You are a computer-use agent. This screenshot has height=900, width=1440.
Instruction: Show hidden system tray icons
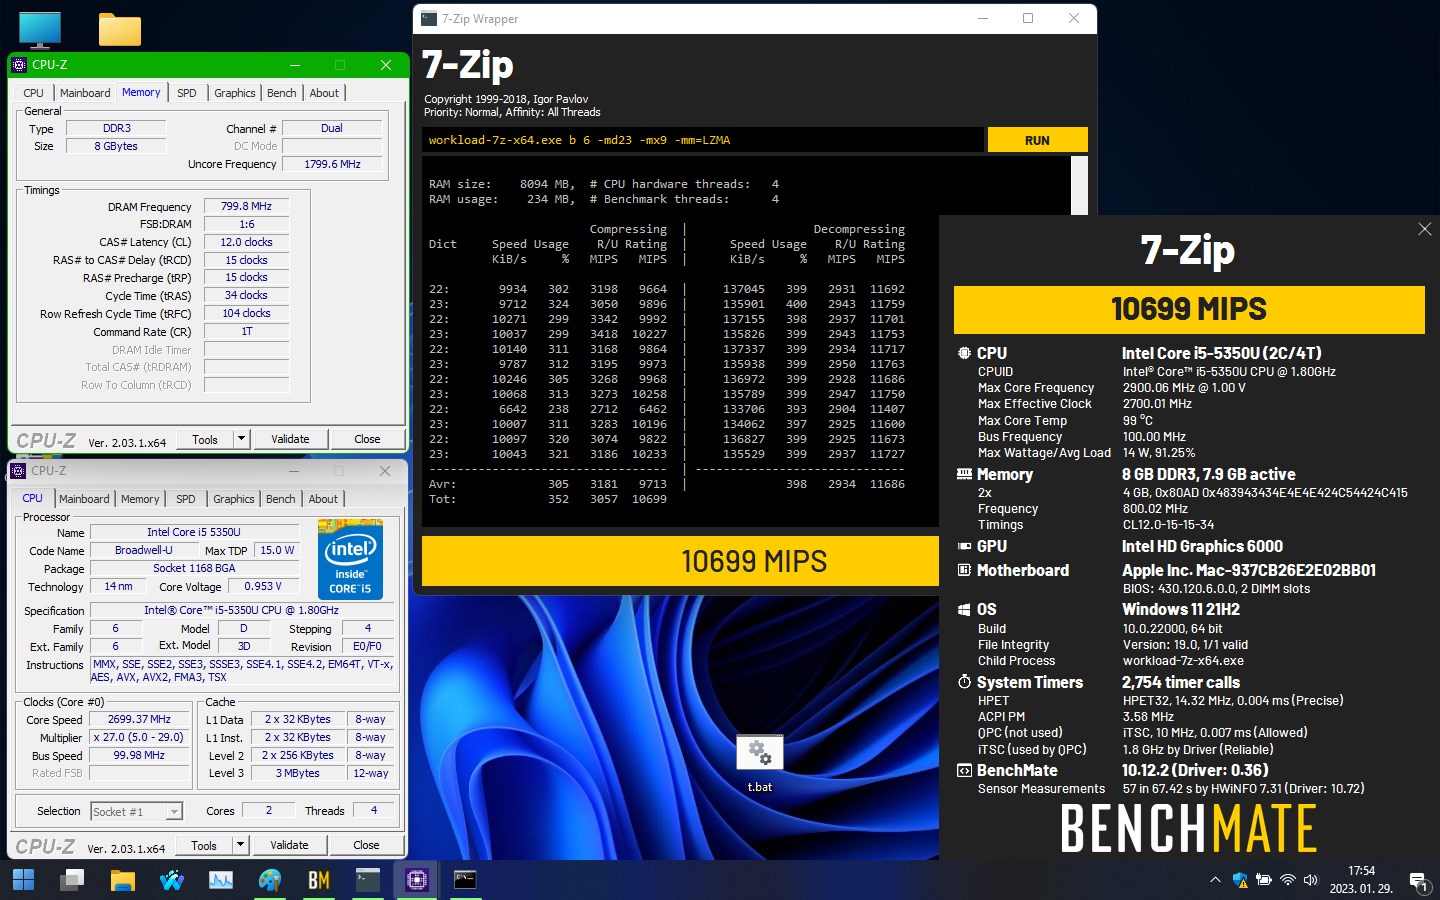pos(1215,880)
